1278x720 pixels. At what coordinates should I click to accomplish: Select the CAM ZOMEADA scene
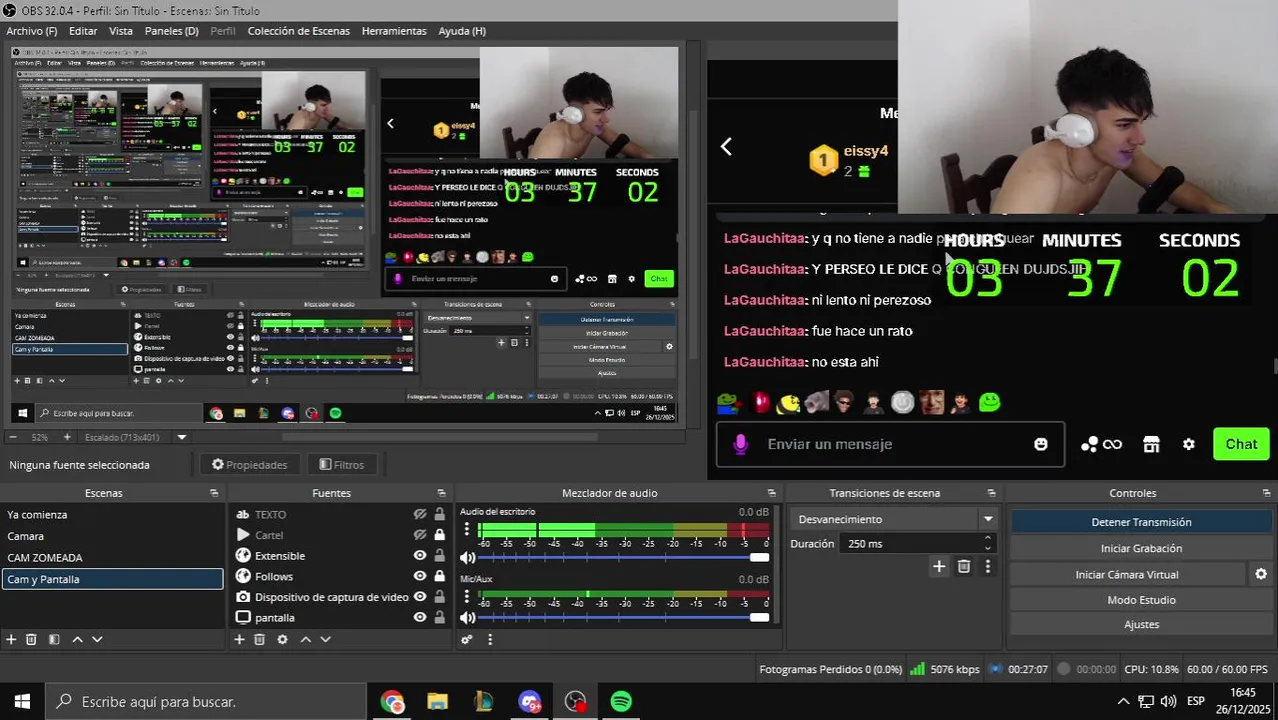[x=112, y=558]
